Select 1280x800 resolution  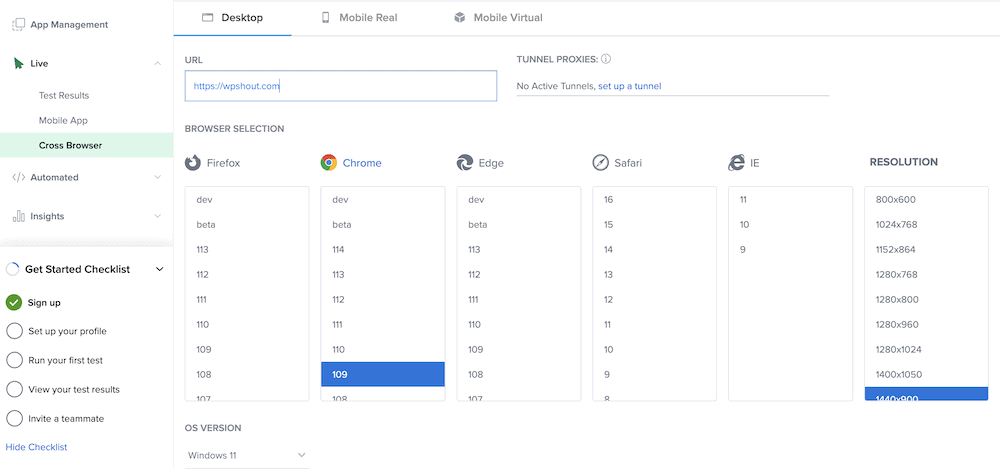click(x=926, y=299)
